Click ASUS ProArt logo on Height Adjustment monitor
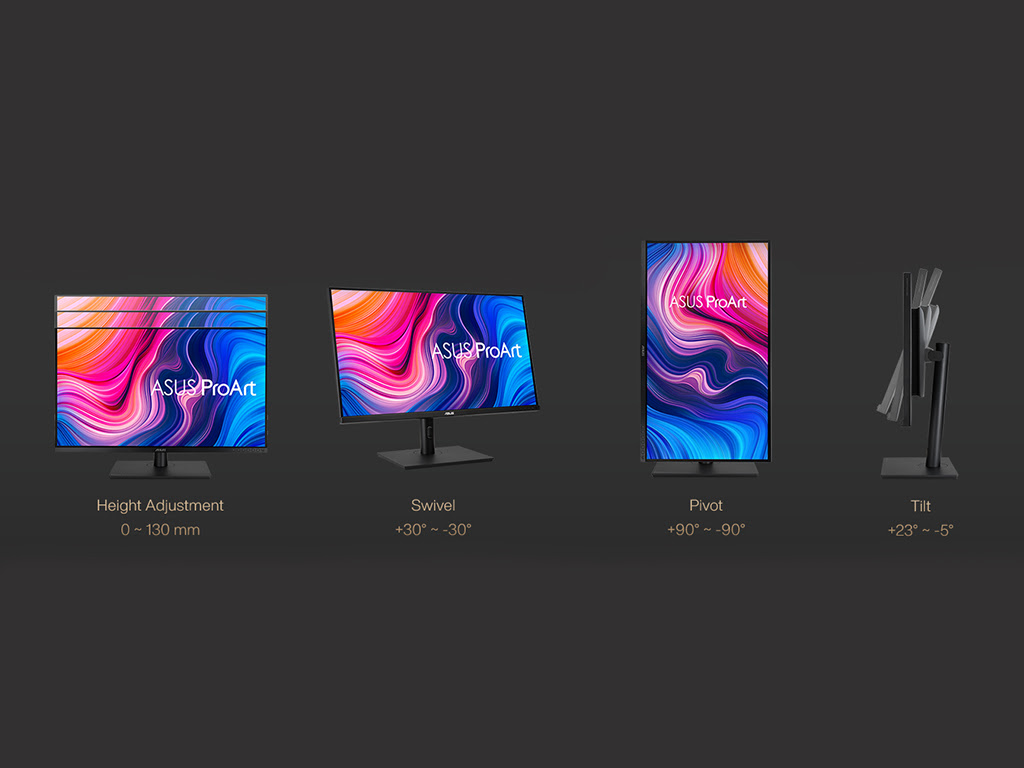 pos(204,387)
